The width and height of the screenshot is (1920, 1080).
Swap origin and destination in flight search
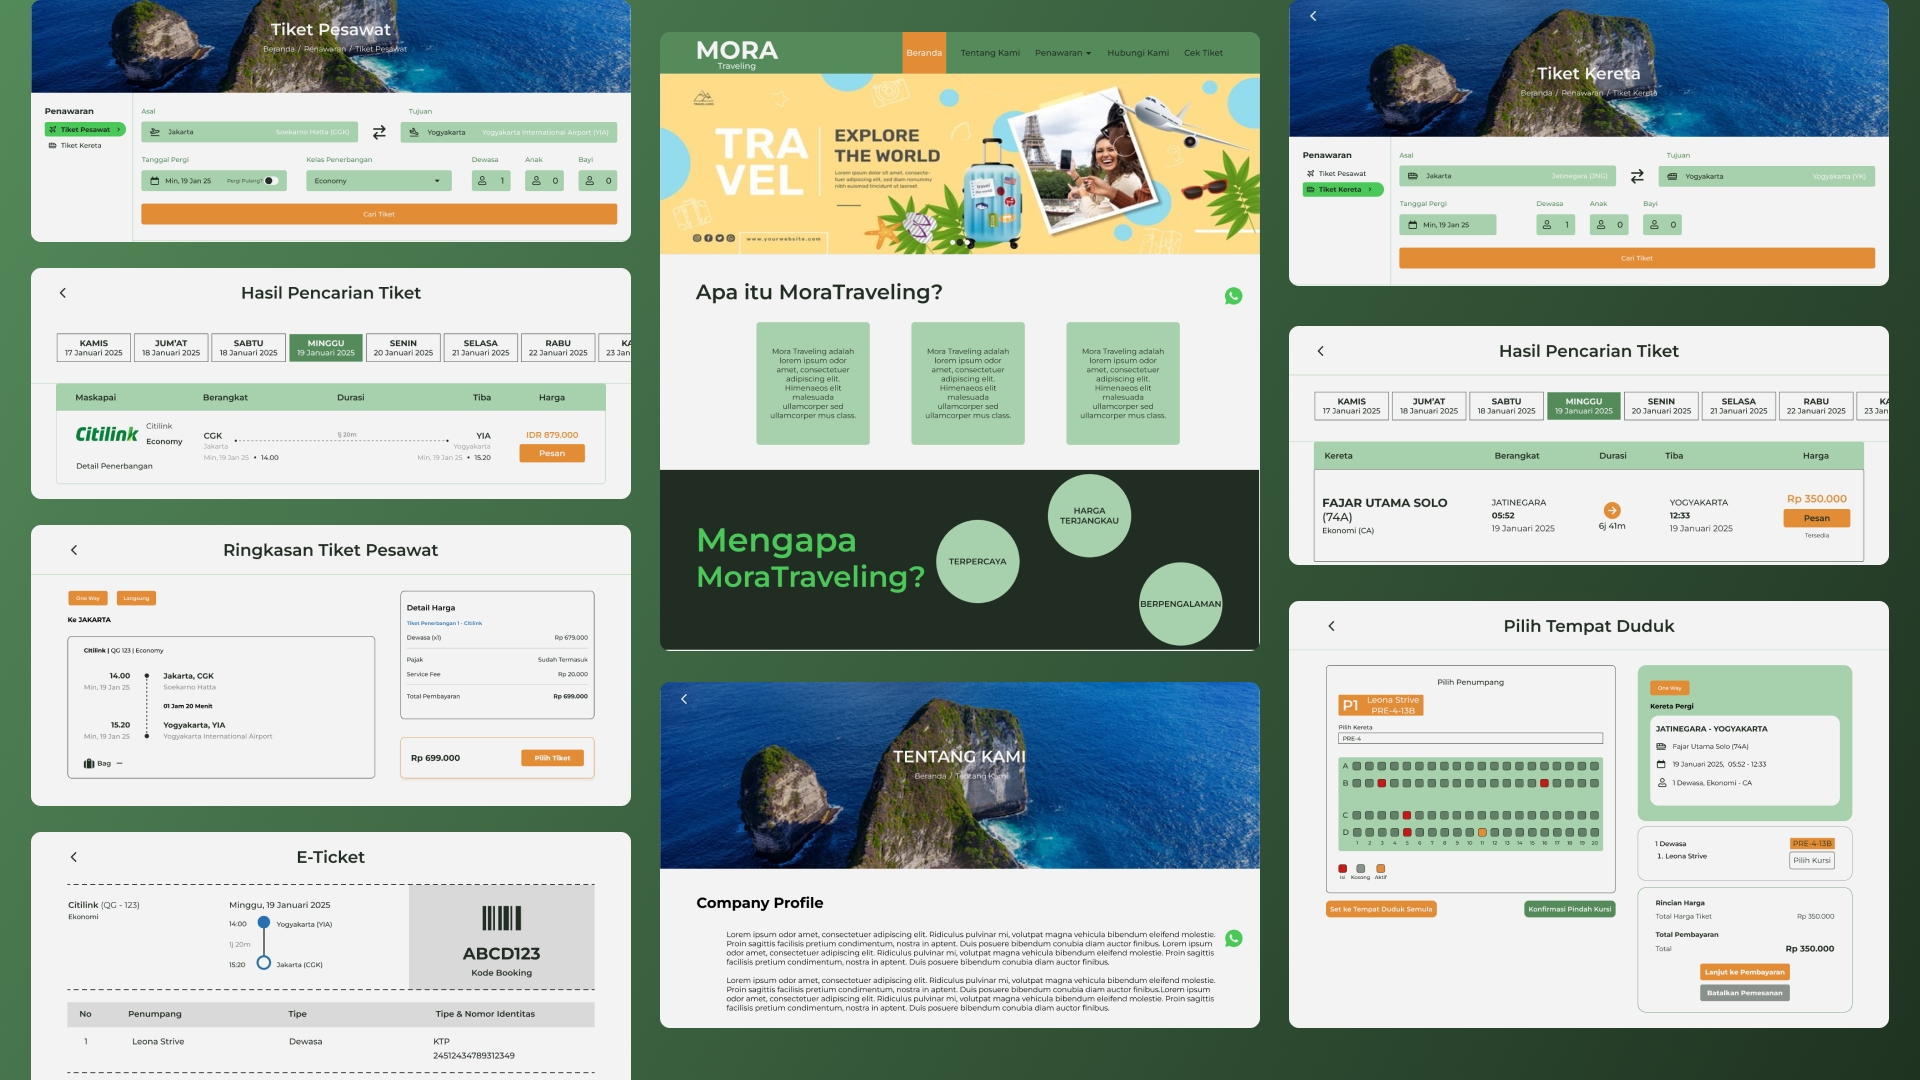click(379, 132)
